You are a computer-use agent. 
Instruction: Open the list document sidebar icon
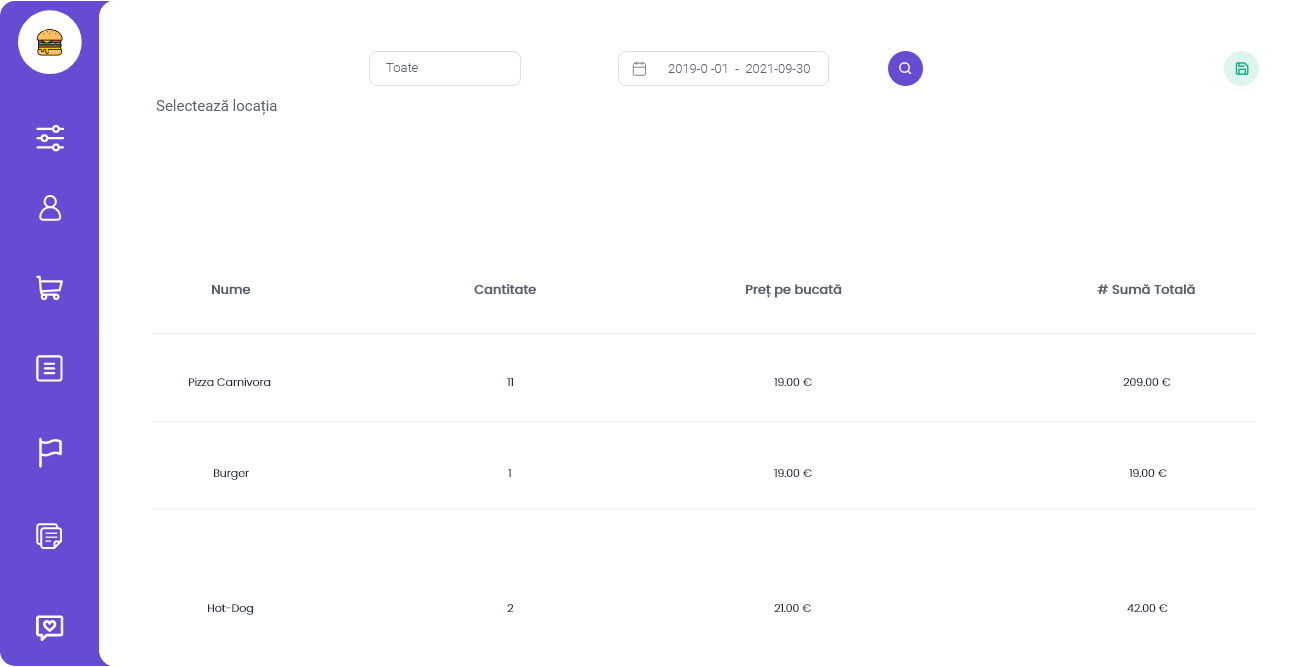[x=50, y=368]
